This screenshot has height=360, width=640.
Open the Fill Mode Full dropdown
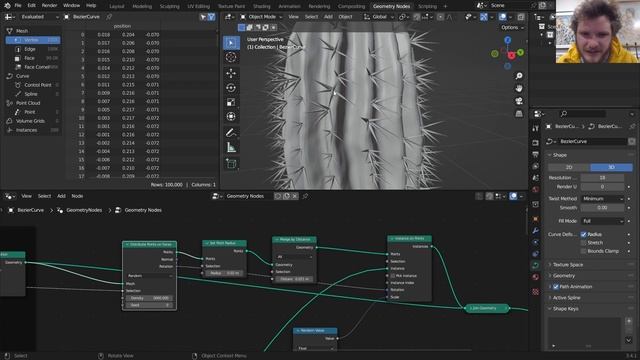click(602, 221)
